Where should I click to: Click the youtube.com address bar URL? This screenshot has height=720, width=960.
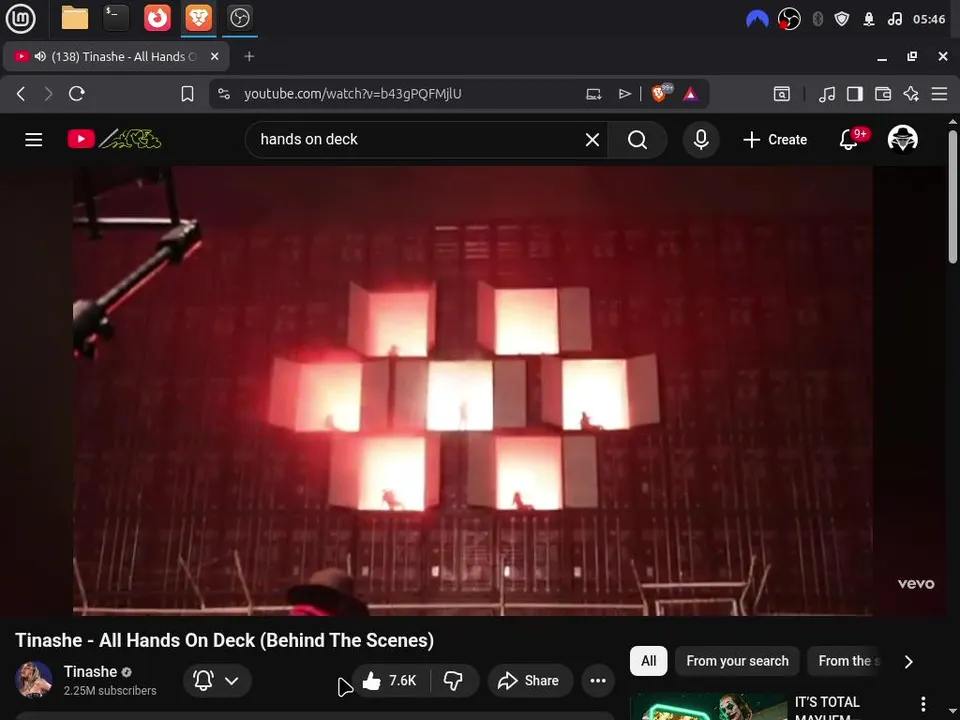353,94
